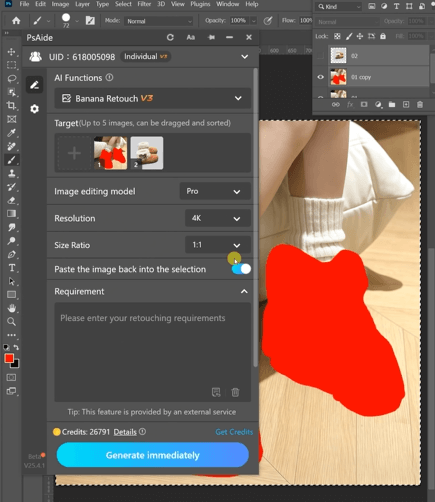Select the Pen tool
Image resolution: width=435 pixels, height=502 pixels.
(x=11, y=254)
